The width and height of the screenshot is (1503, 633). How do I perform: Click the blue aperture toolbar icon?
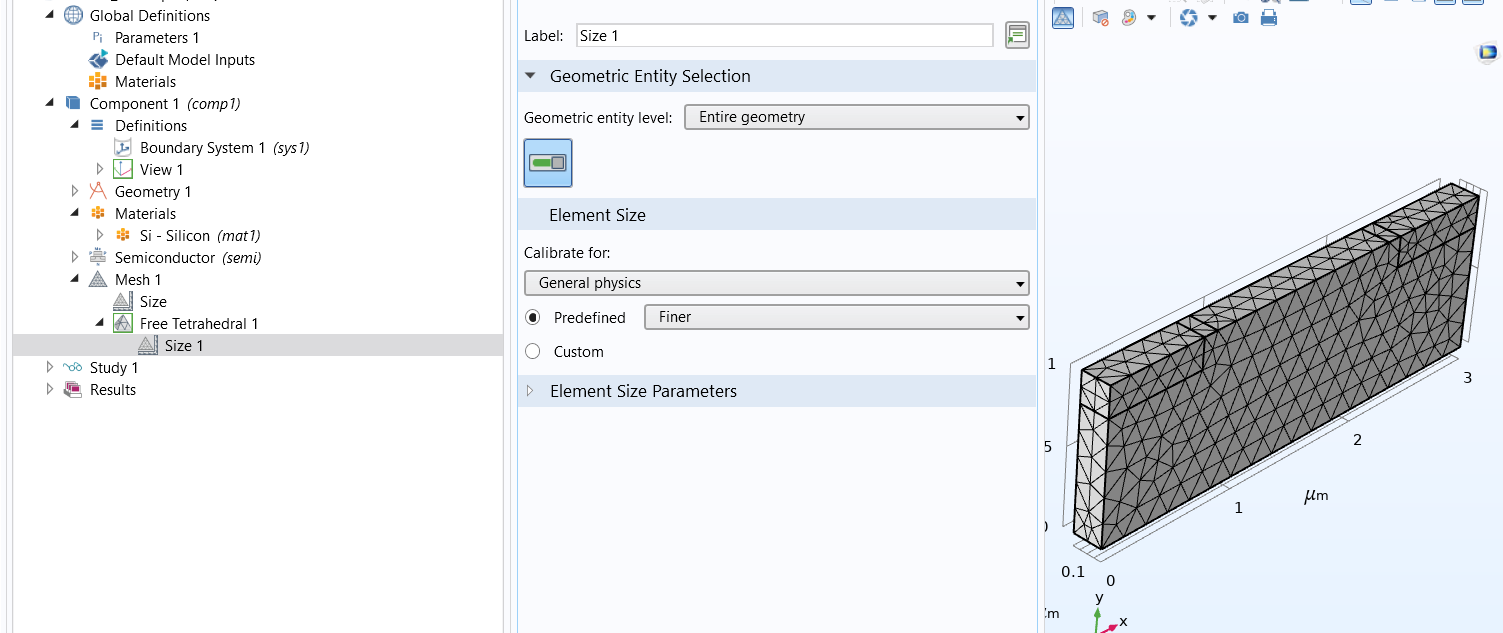click(1189, 18)
